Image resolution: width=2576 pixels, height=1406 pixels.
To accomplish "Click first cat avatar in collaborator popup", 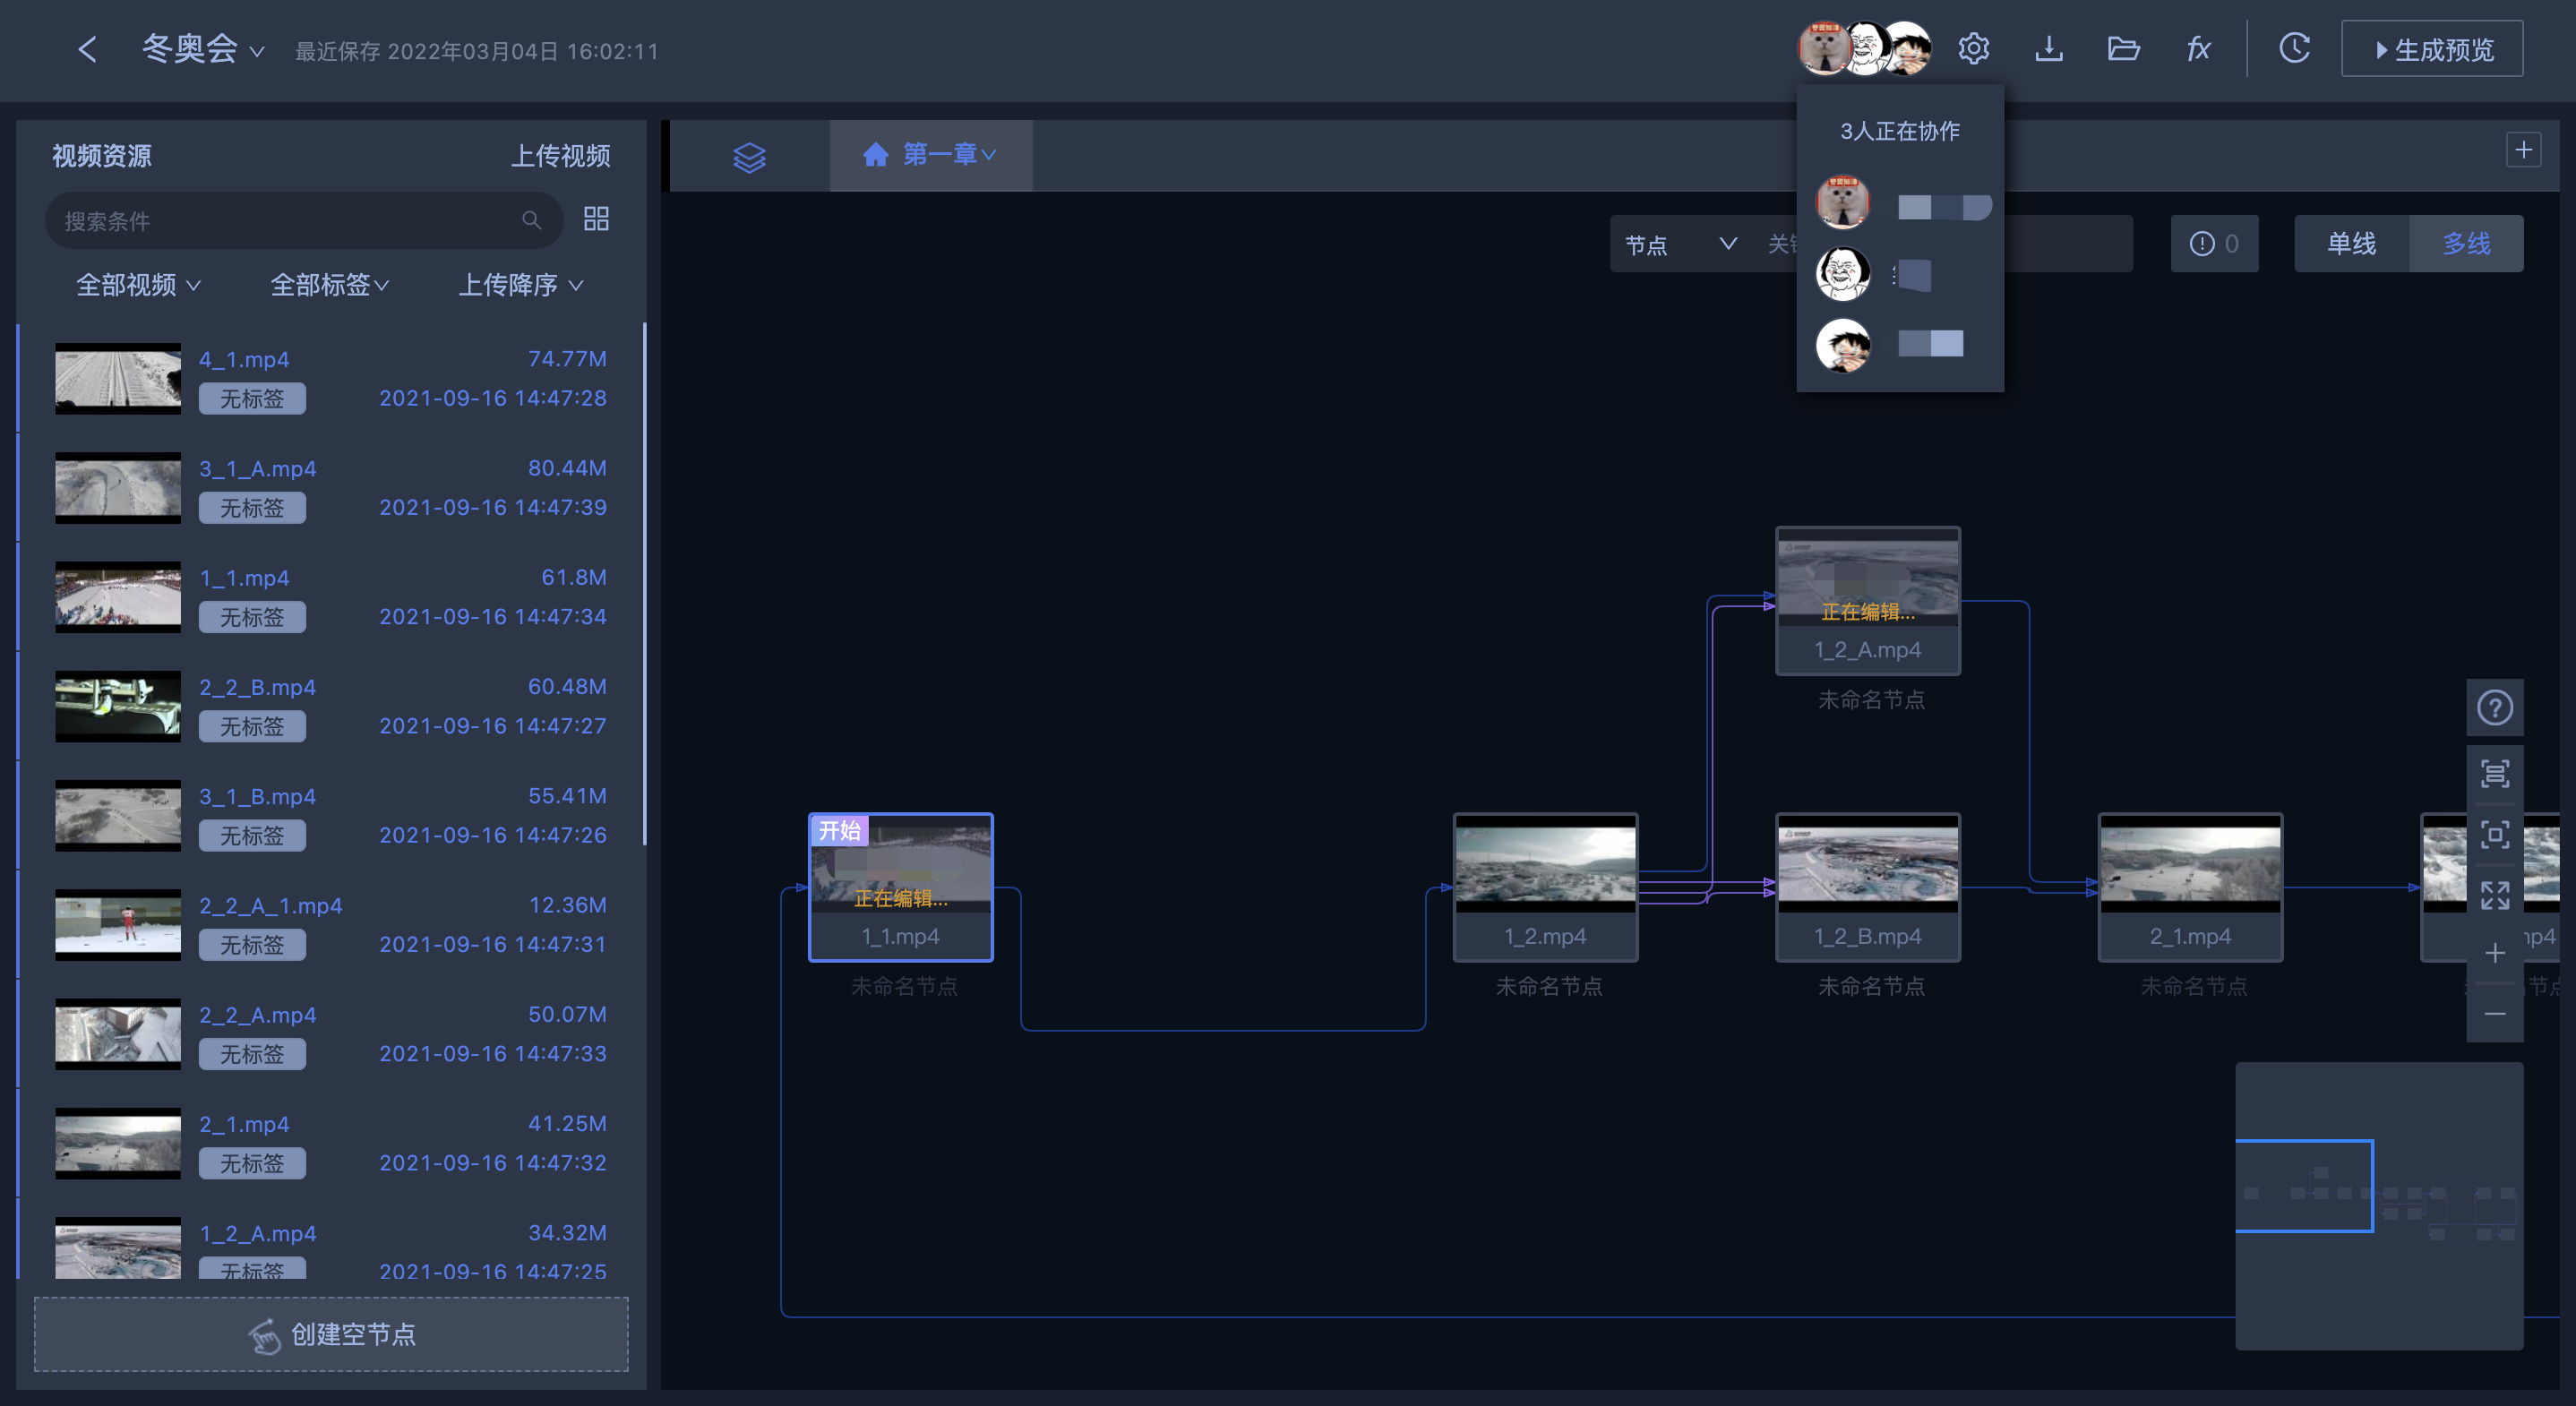I will coord(1842,202).
